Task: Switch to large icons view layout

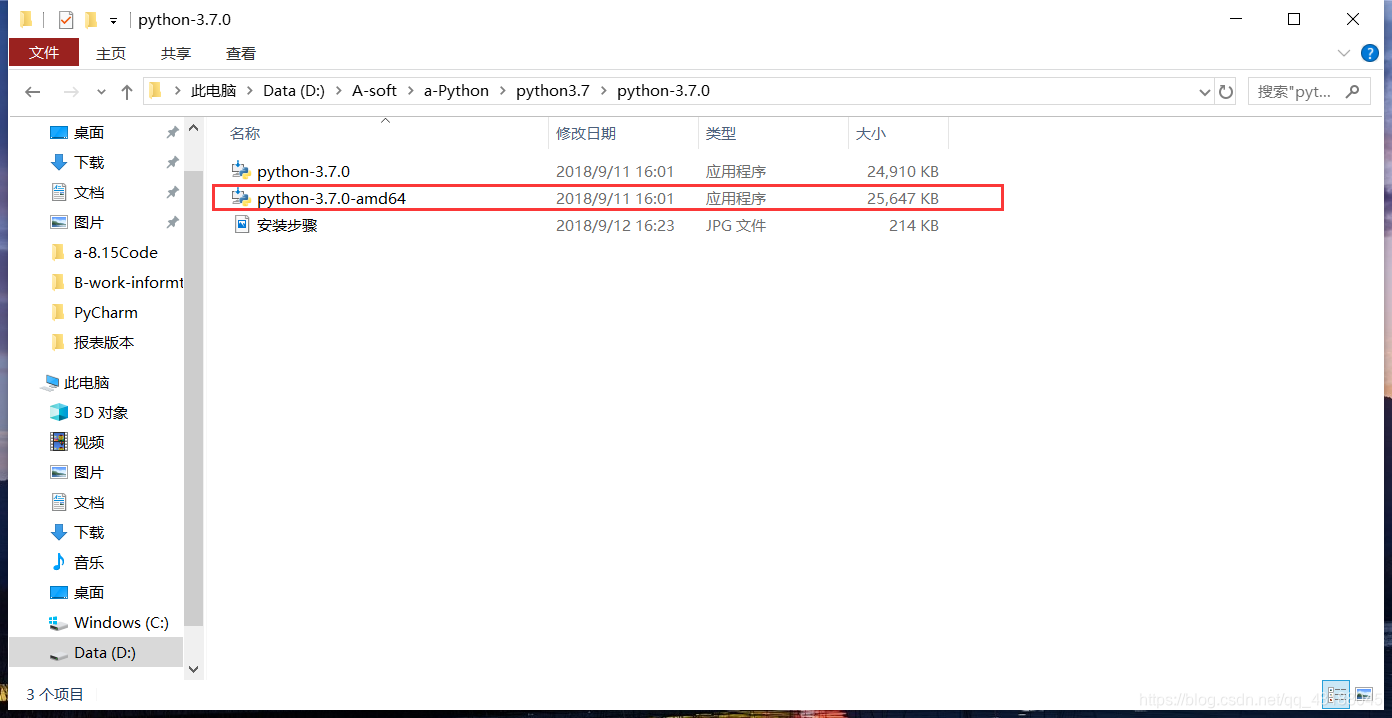Action: [1364, 693]
